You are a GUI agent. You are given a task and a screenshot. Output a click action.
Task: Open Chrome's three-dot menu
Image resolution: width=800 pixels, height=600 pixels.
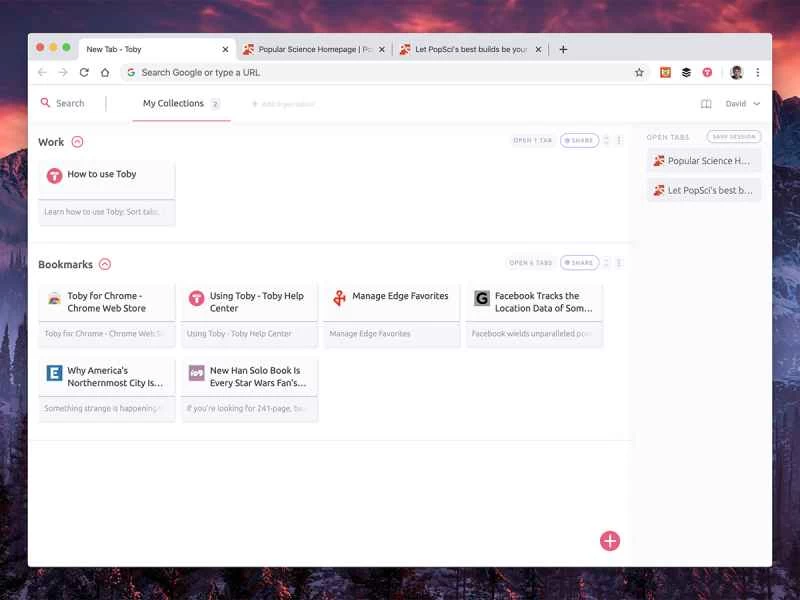click(x=758, y=72)
